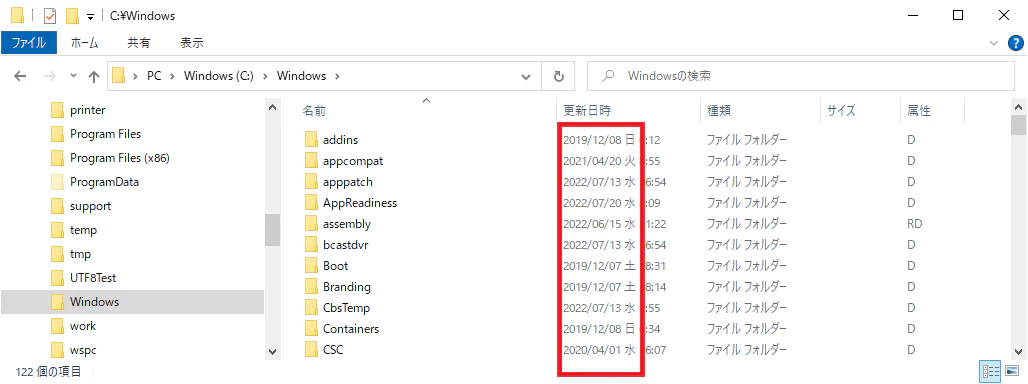
Task: Open the quick access toolbar customize dropdown
Action: point(90,16)
